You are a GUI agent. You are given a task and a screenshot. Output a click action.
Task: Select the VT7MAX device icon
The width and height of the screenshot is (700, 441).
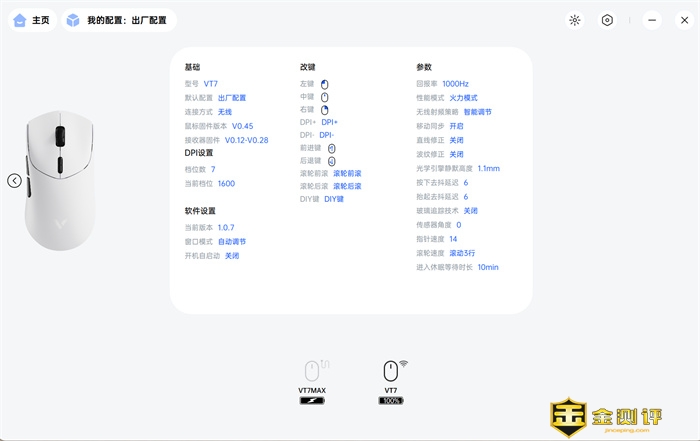(x=313, y=371)
